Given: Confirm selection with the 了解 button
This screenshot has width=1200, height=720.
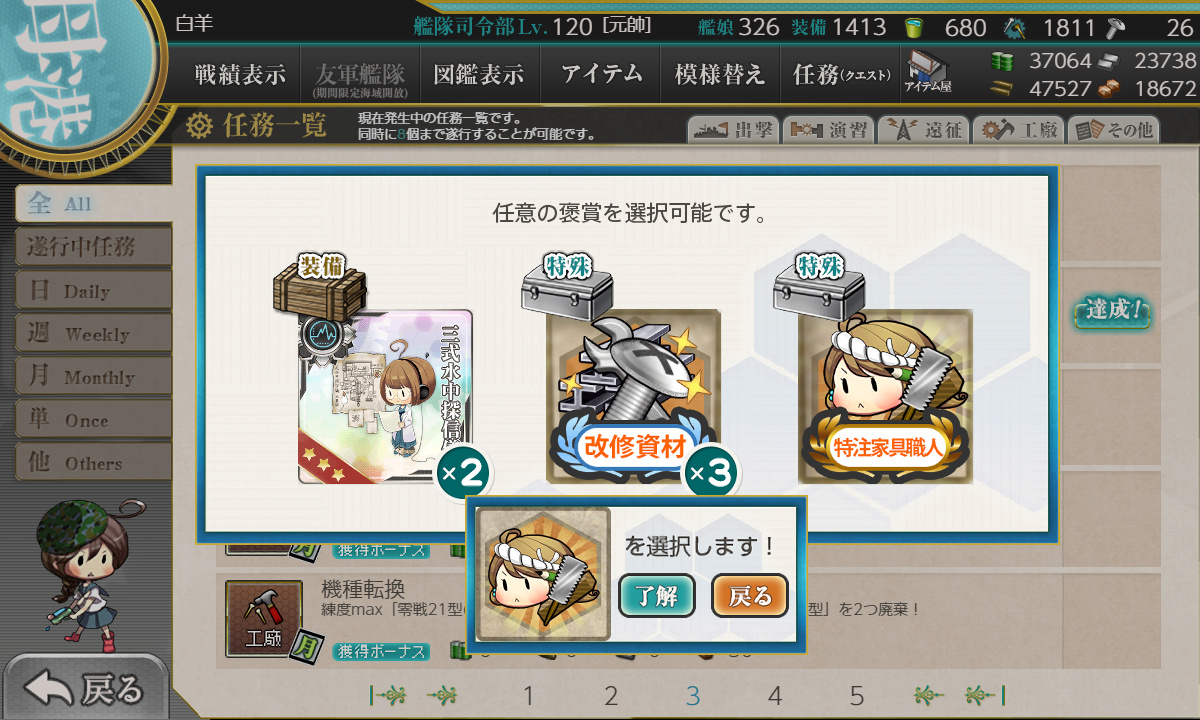Looking at the screenshot, I should point(656,597).
